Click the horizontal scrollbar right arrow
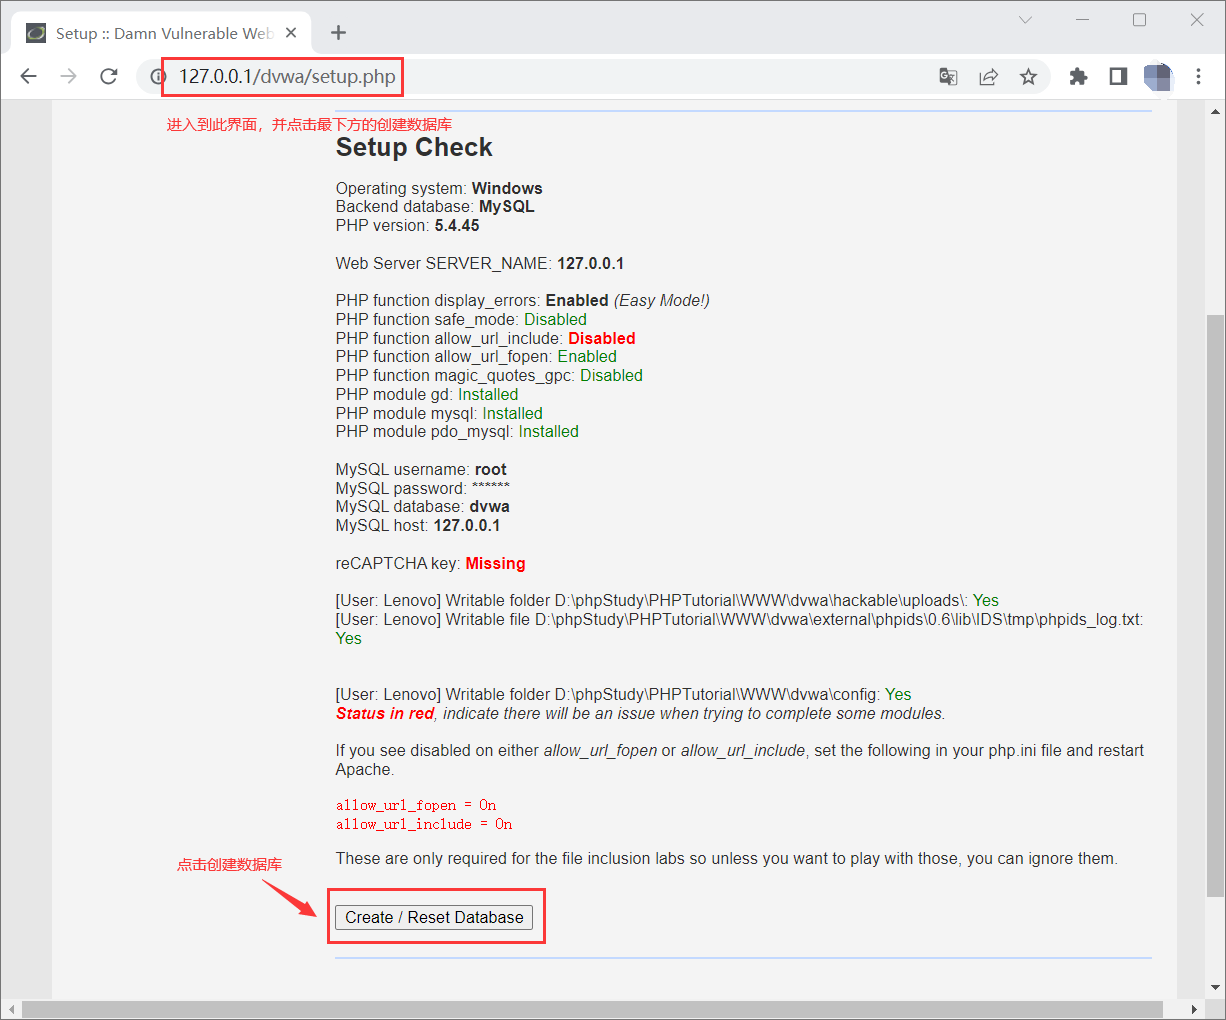 click(1195, 1009)
